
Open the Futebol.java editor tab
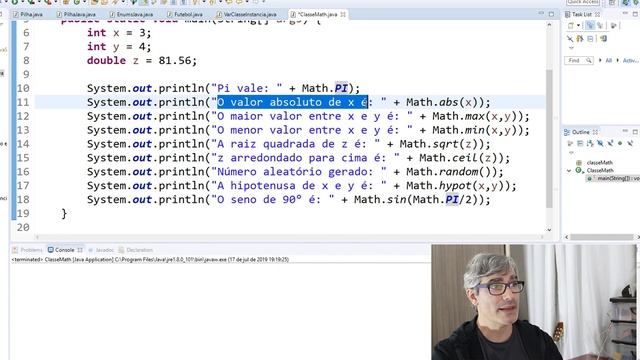click(185, 14)
